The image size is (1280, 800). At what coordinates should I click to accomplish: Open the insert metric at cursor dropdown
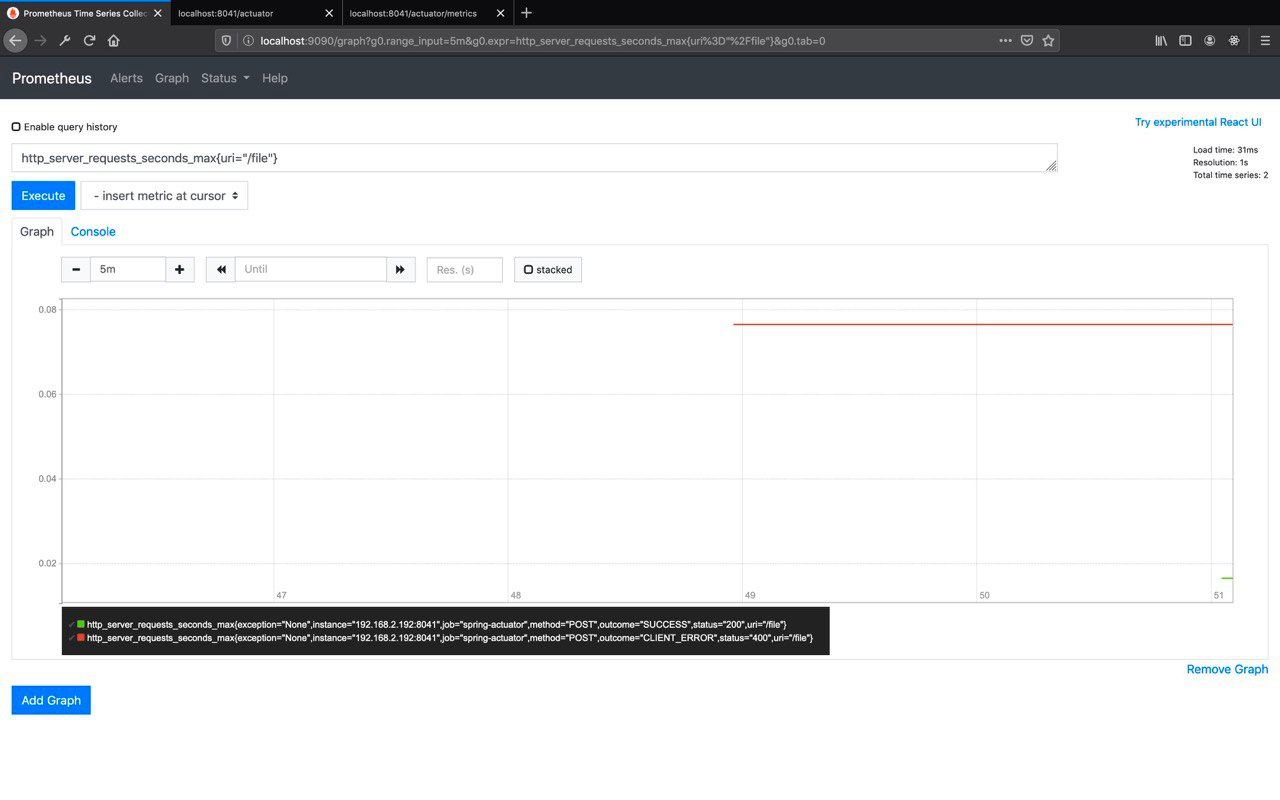click(x=164, y=196)
